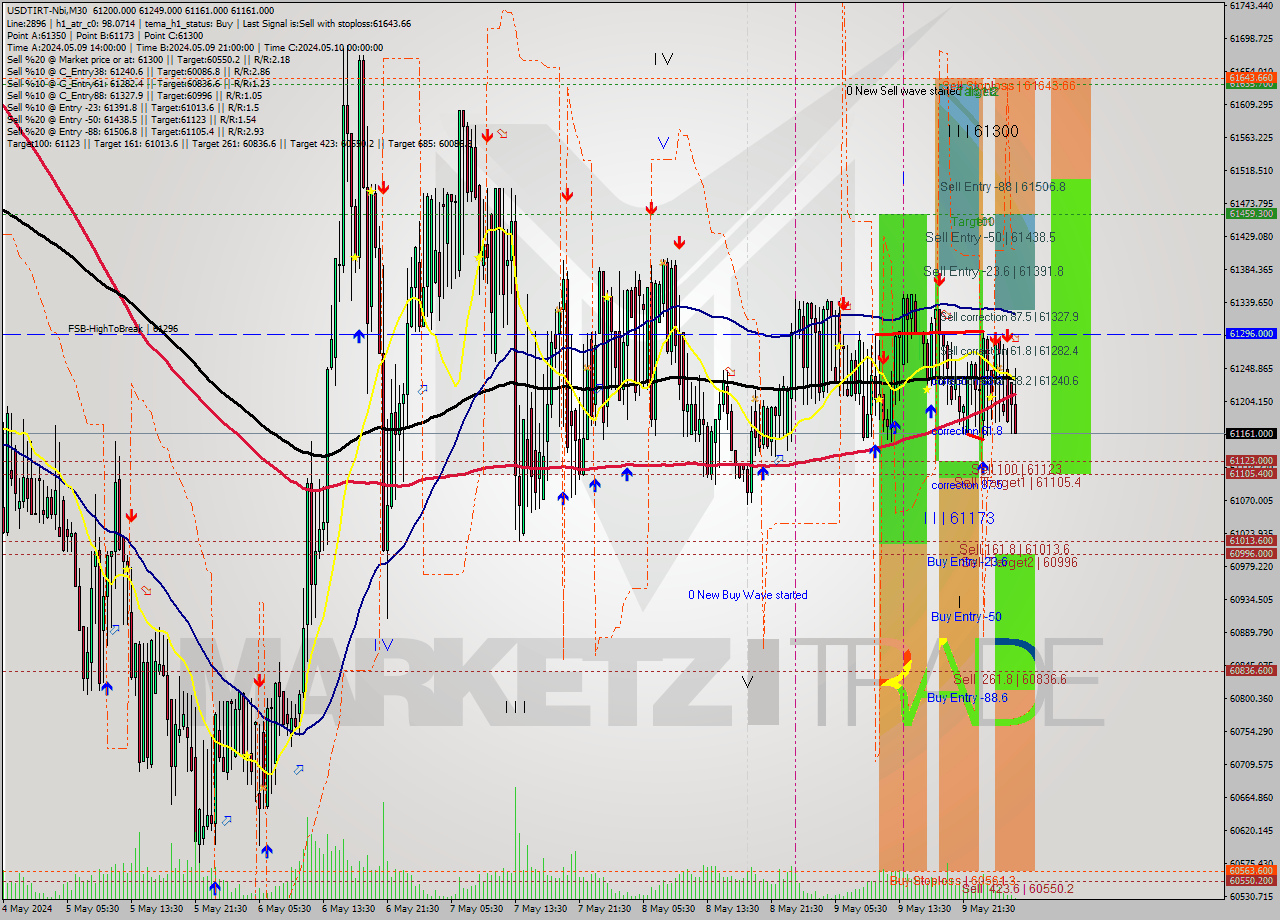1280x920 pixels.
Task: Click the 'Sell %10 @ C_Entry38' line
Action: [x=138, y=71]
